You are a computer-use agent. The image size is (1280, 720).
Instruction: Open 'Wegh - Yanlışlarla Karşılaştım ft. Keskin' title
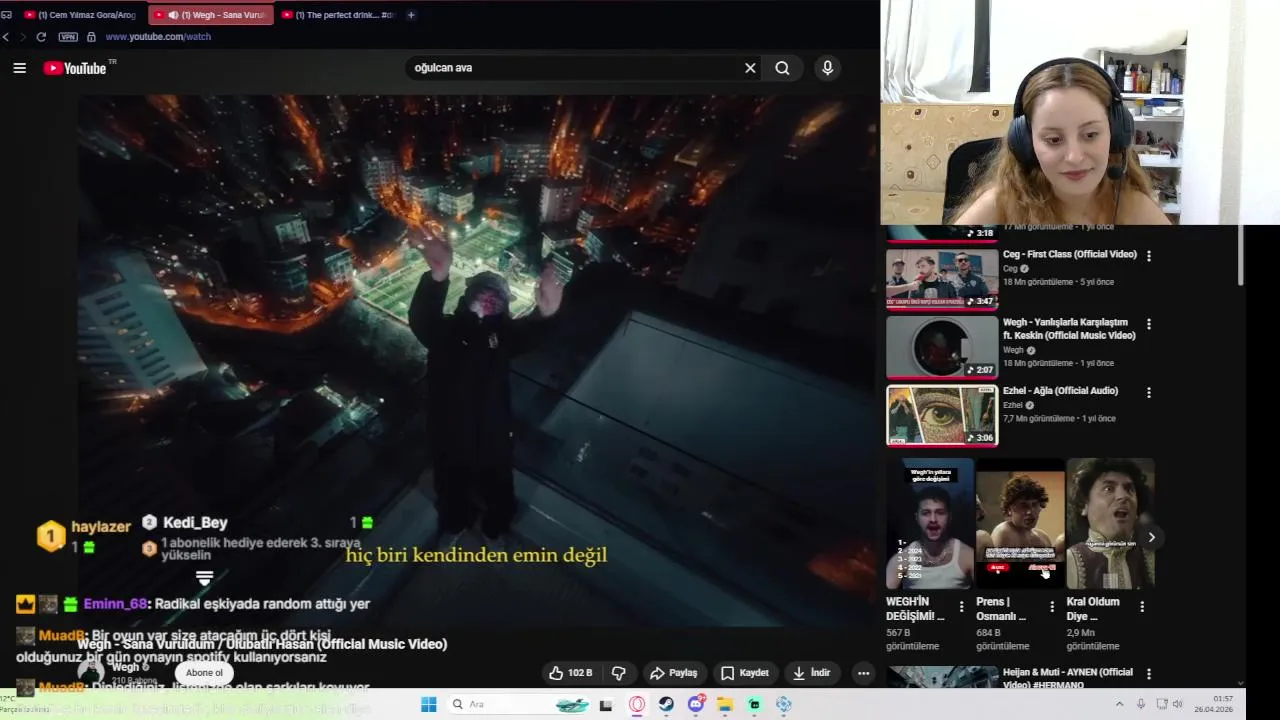click(1069, 329)
